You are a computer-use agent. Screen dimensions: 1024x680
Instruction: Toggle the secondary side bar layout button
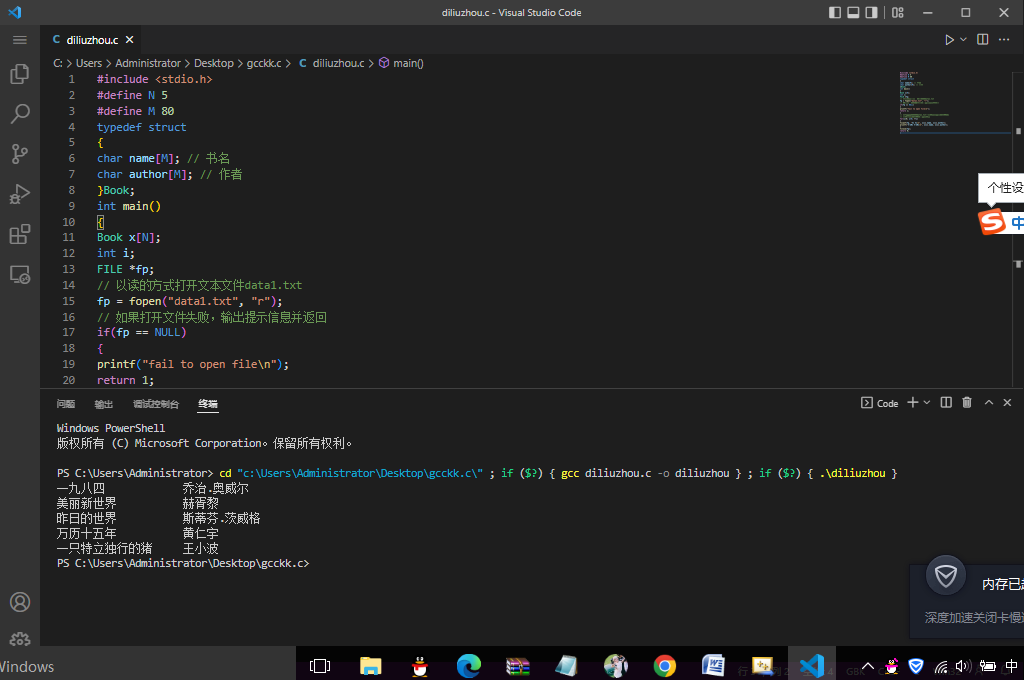point(873,13)
